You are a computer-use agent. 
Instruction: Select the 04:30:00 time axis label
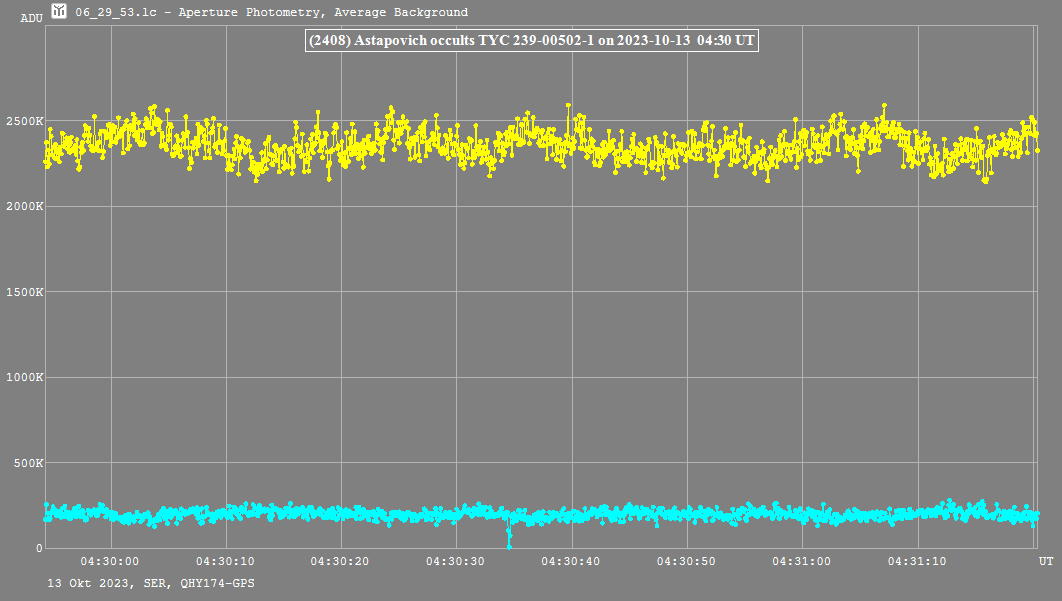pos(110,562)
